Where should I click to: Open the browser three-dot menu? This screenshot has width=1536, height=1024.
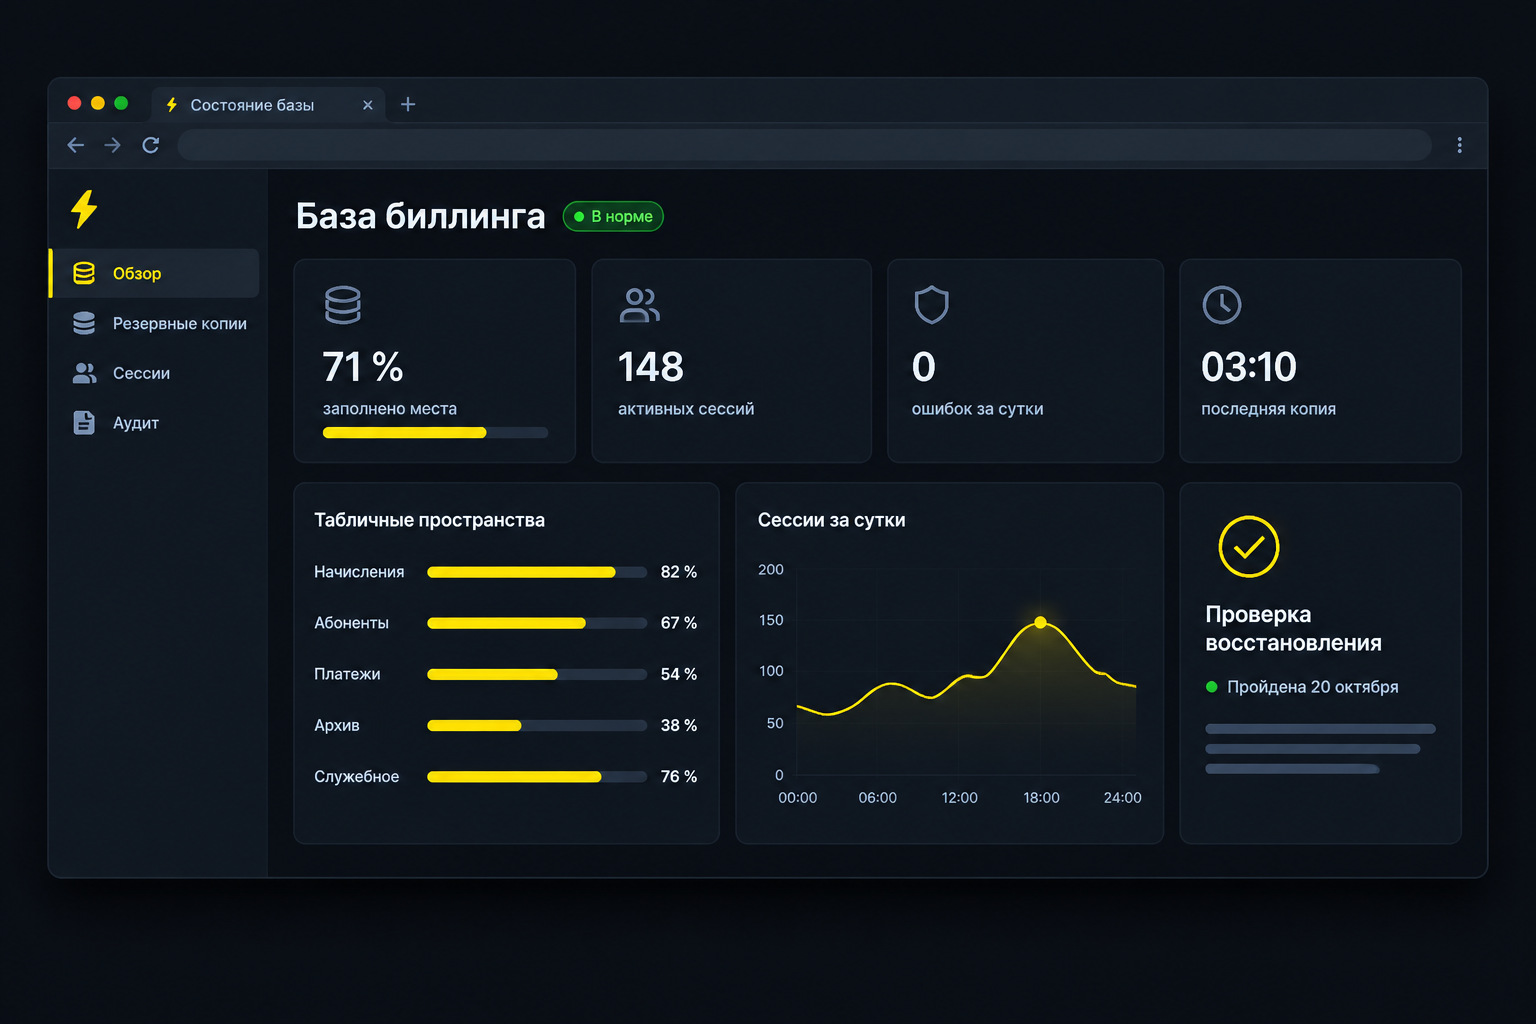pyautogui.click(x=1459, y=145)
